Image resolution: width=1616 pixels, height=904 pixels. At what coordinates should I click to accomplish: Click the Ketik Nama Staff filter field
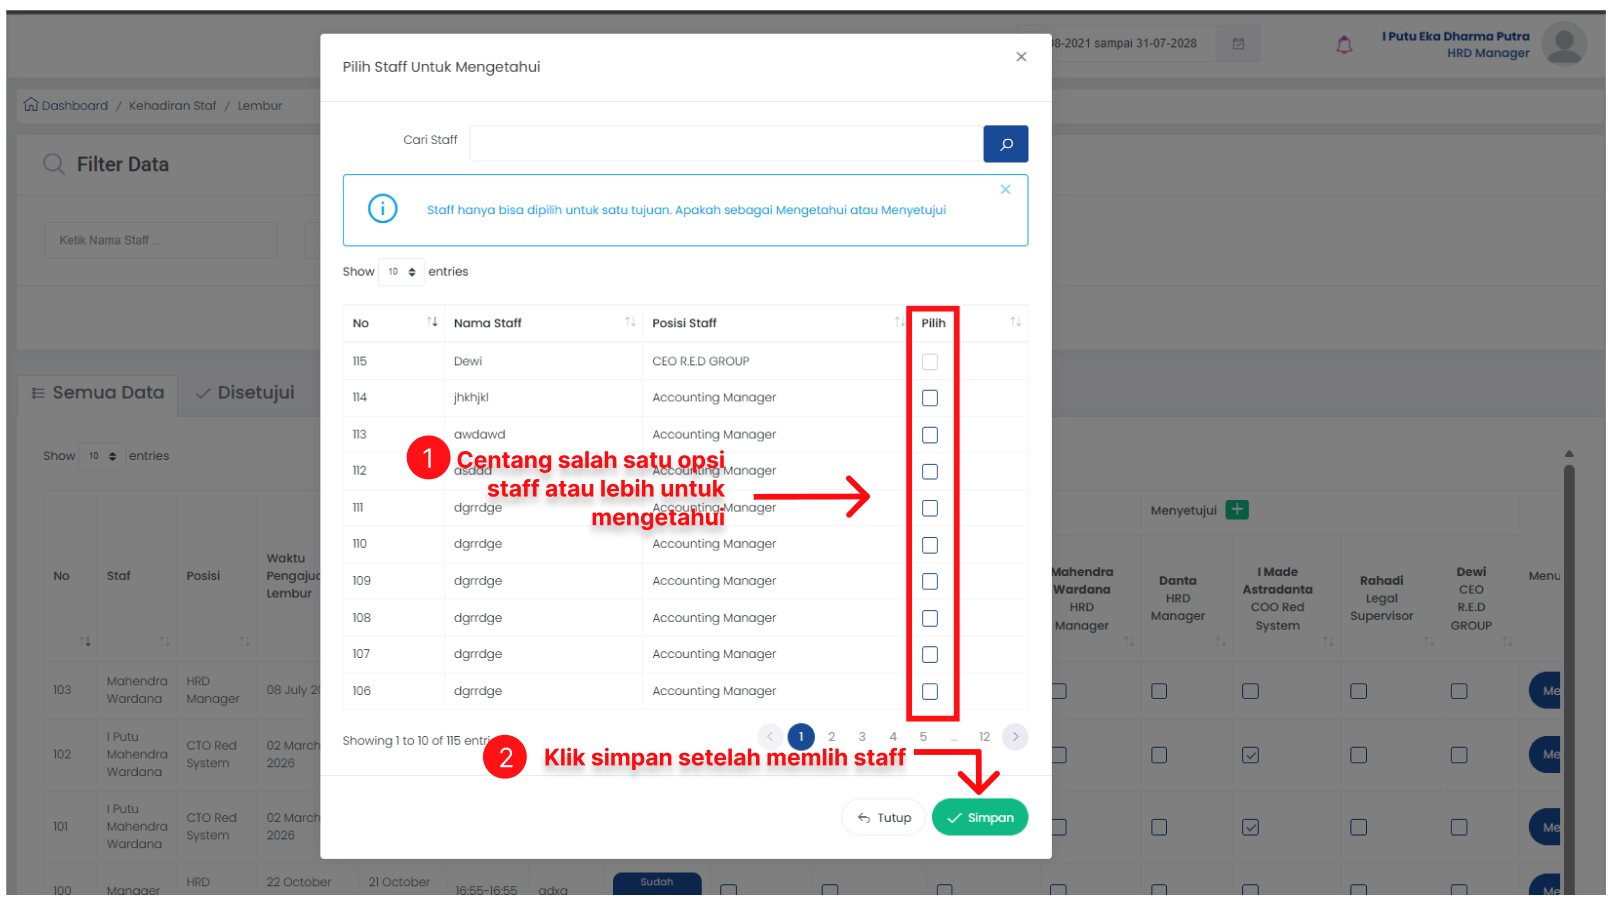click(x=161, y=240)
